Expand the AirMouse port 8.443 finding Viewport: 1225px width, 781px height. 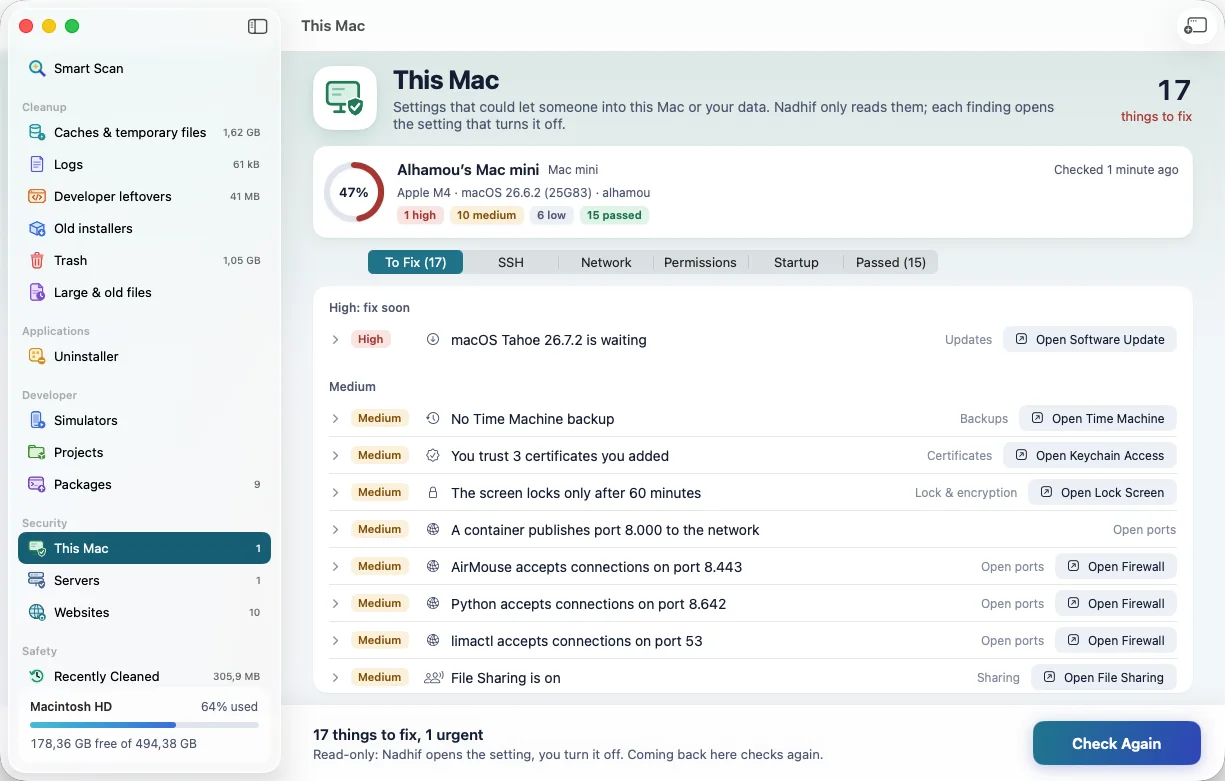[336, 567]
